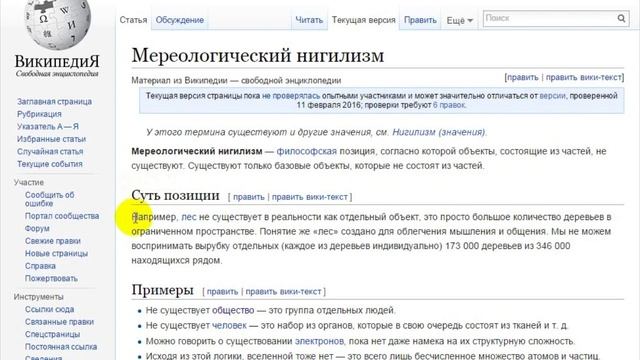Click top 'править вики-текст' link beside title
Image resolution: width=640 pixels, height=360 pixels.
tap(584, 77)
